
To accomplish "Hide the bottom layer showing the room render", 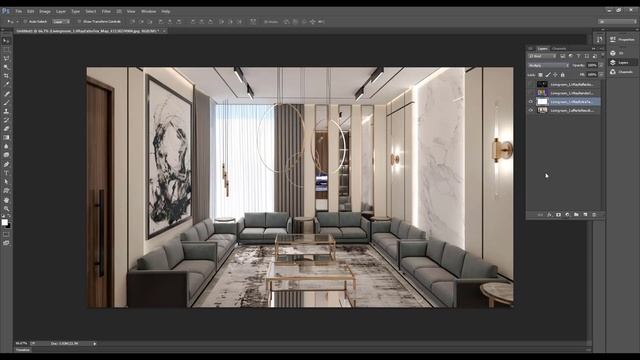I will pyautogui.click(x=531, y=110).
